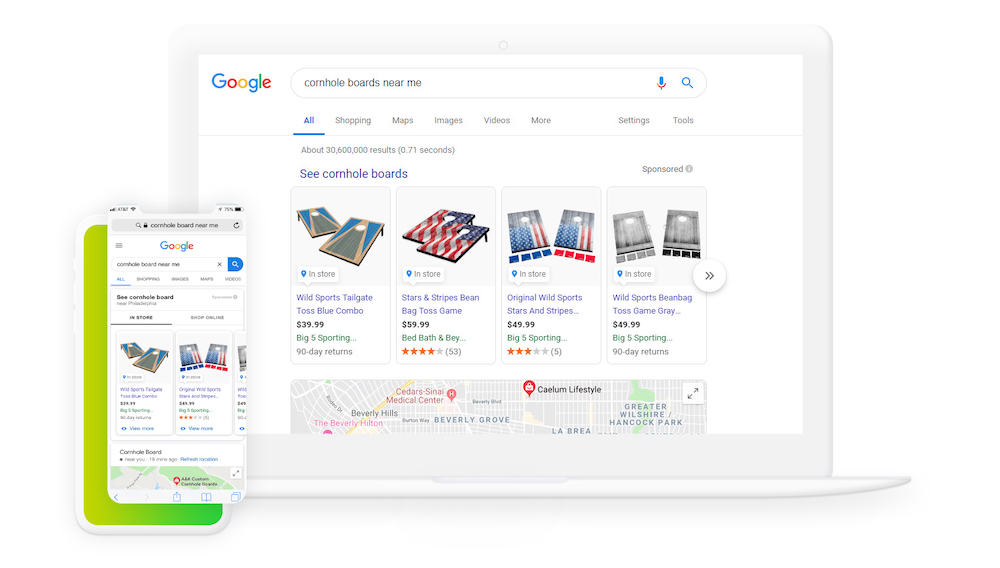This screenshot has height=568, width=1000.
Task: Switch to the Maps tab on the laptop
Action: (x=402, y=120)
